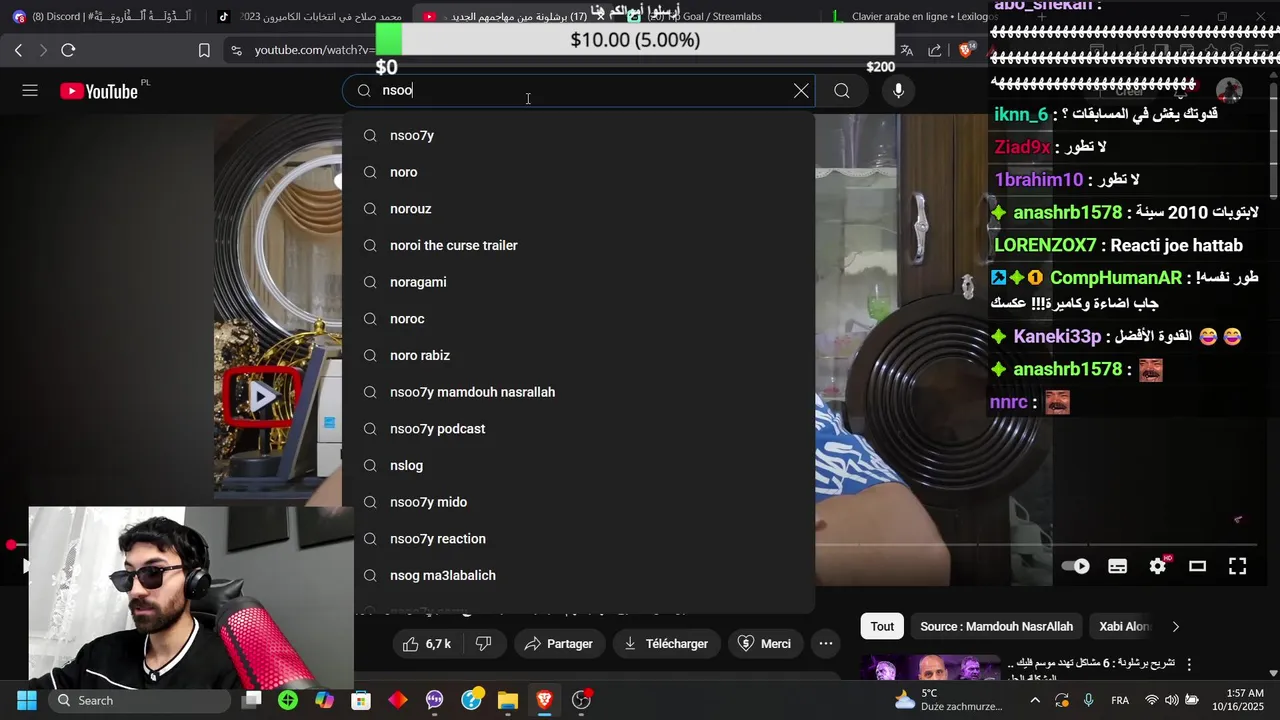1280x720 pixels.
Task: Select the Source : Mamdouh NasrAllah chip
Action: [x=996, y=627]
